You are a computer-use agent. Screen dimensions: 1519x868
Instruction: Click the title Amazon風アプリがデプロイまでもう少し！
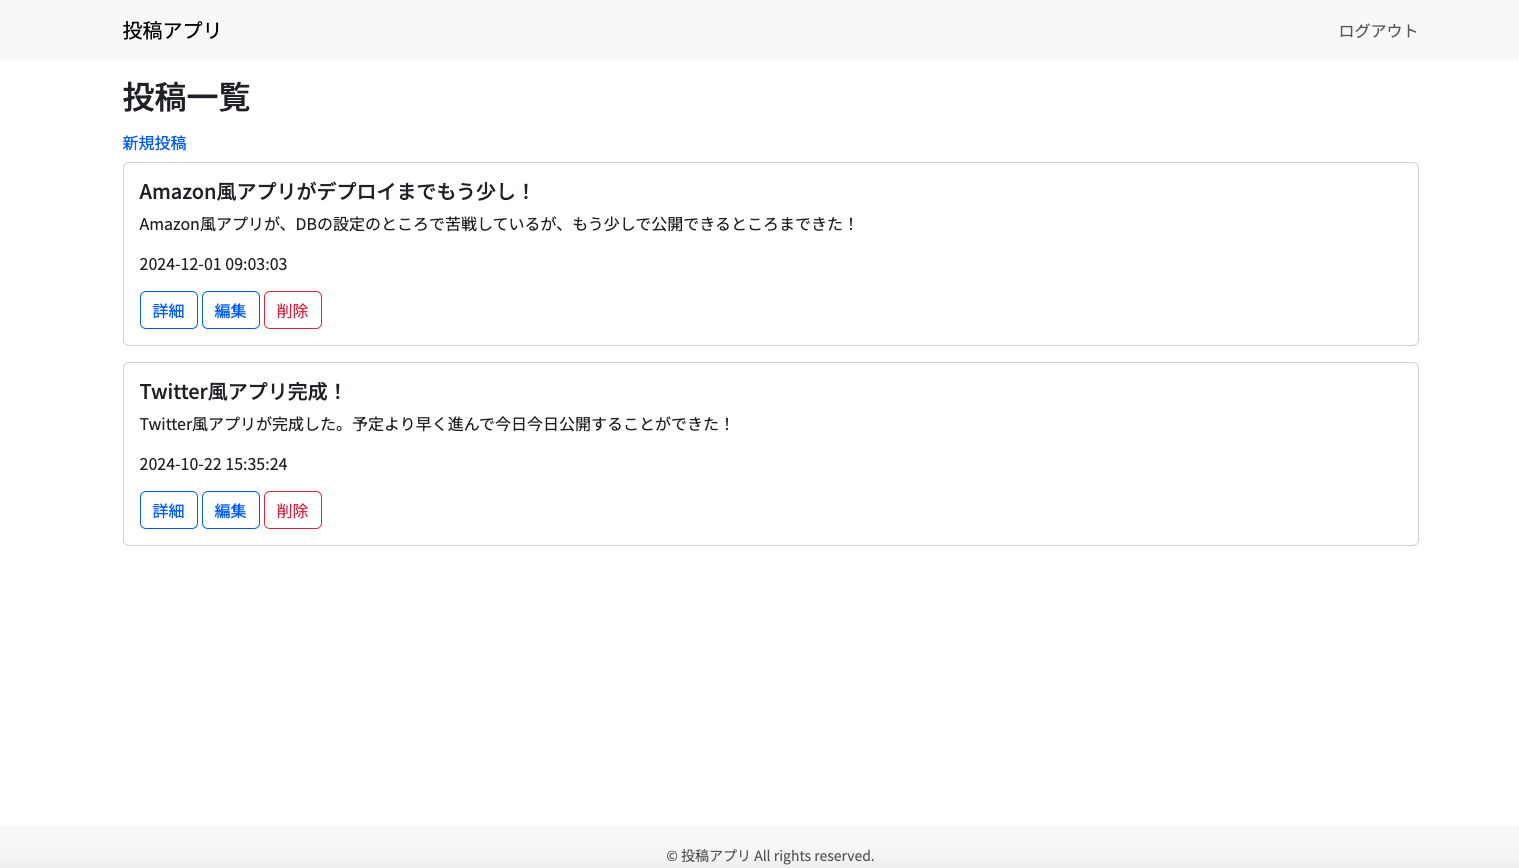336,192
